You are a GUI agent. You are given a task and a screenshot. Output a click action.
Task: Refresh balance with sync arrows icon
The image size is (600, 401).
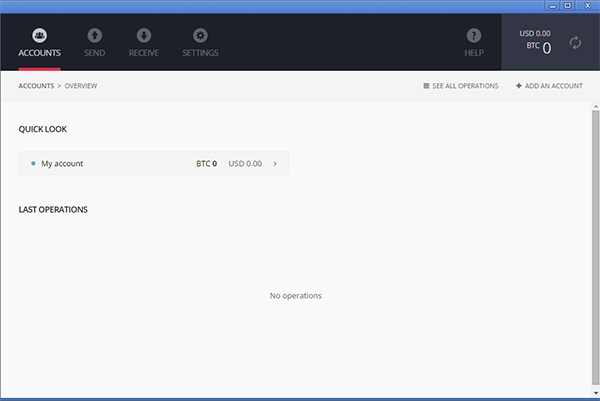(575, 42)
